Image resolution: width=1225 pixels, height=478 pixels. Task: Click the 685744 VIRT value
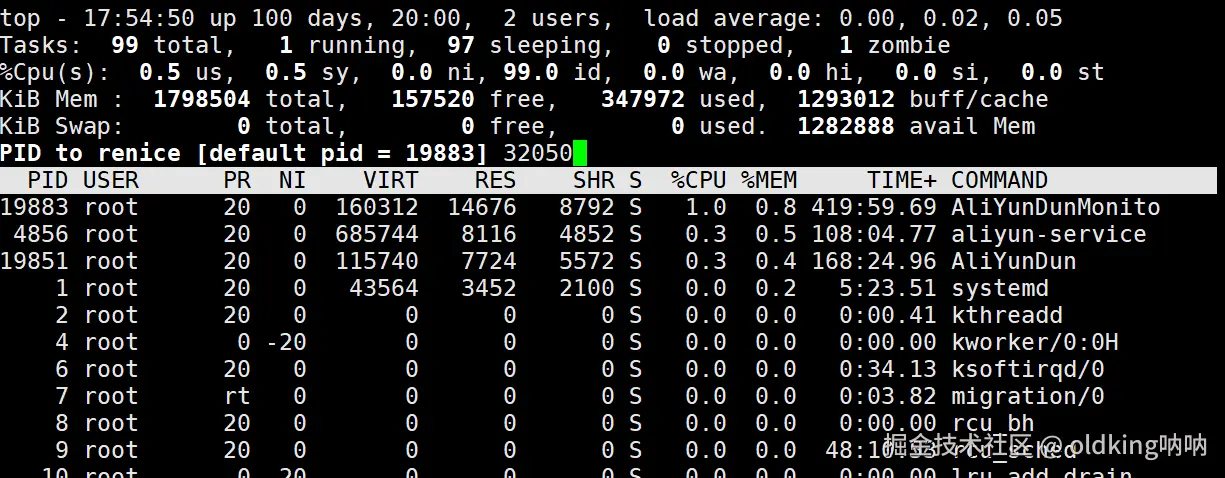coord(377,234)
